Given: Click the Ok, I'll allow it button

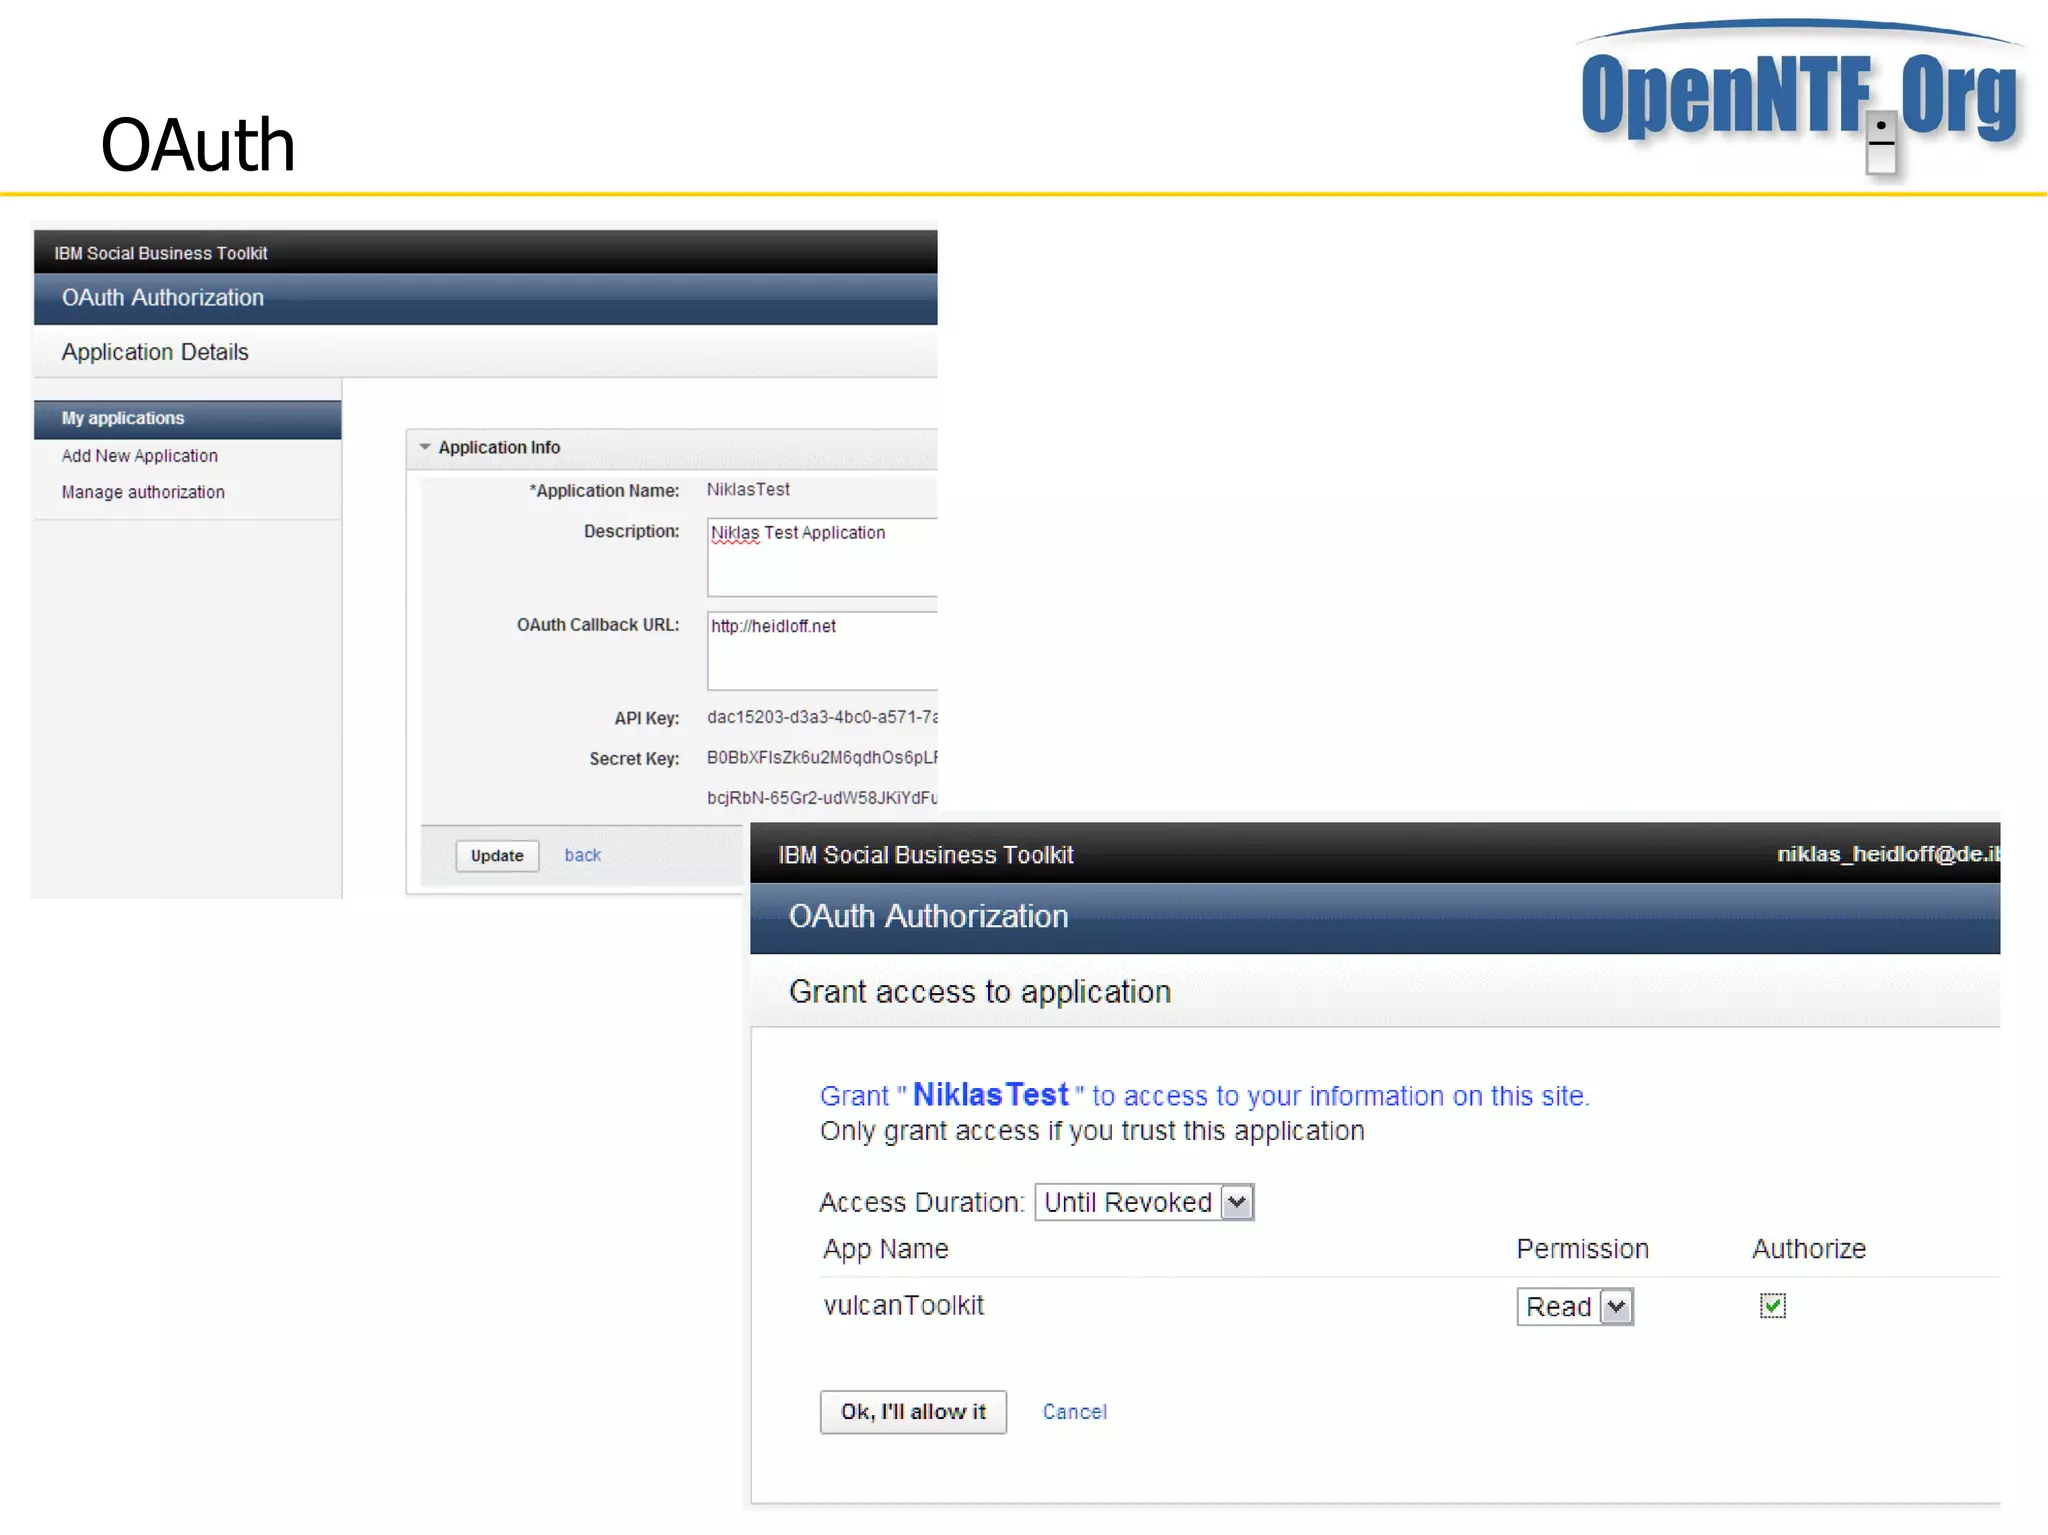Looking at the screenshot, I should point(913,1412).
